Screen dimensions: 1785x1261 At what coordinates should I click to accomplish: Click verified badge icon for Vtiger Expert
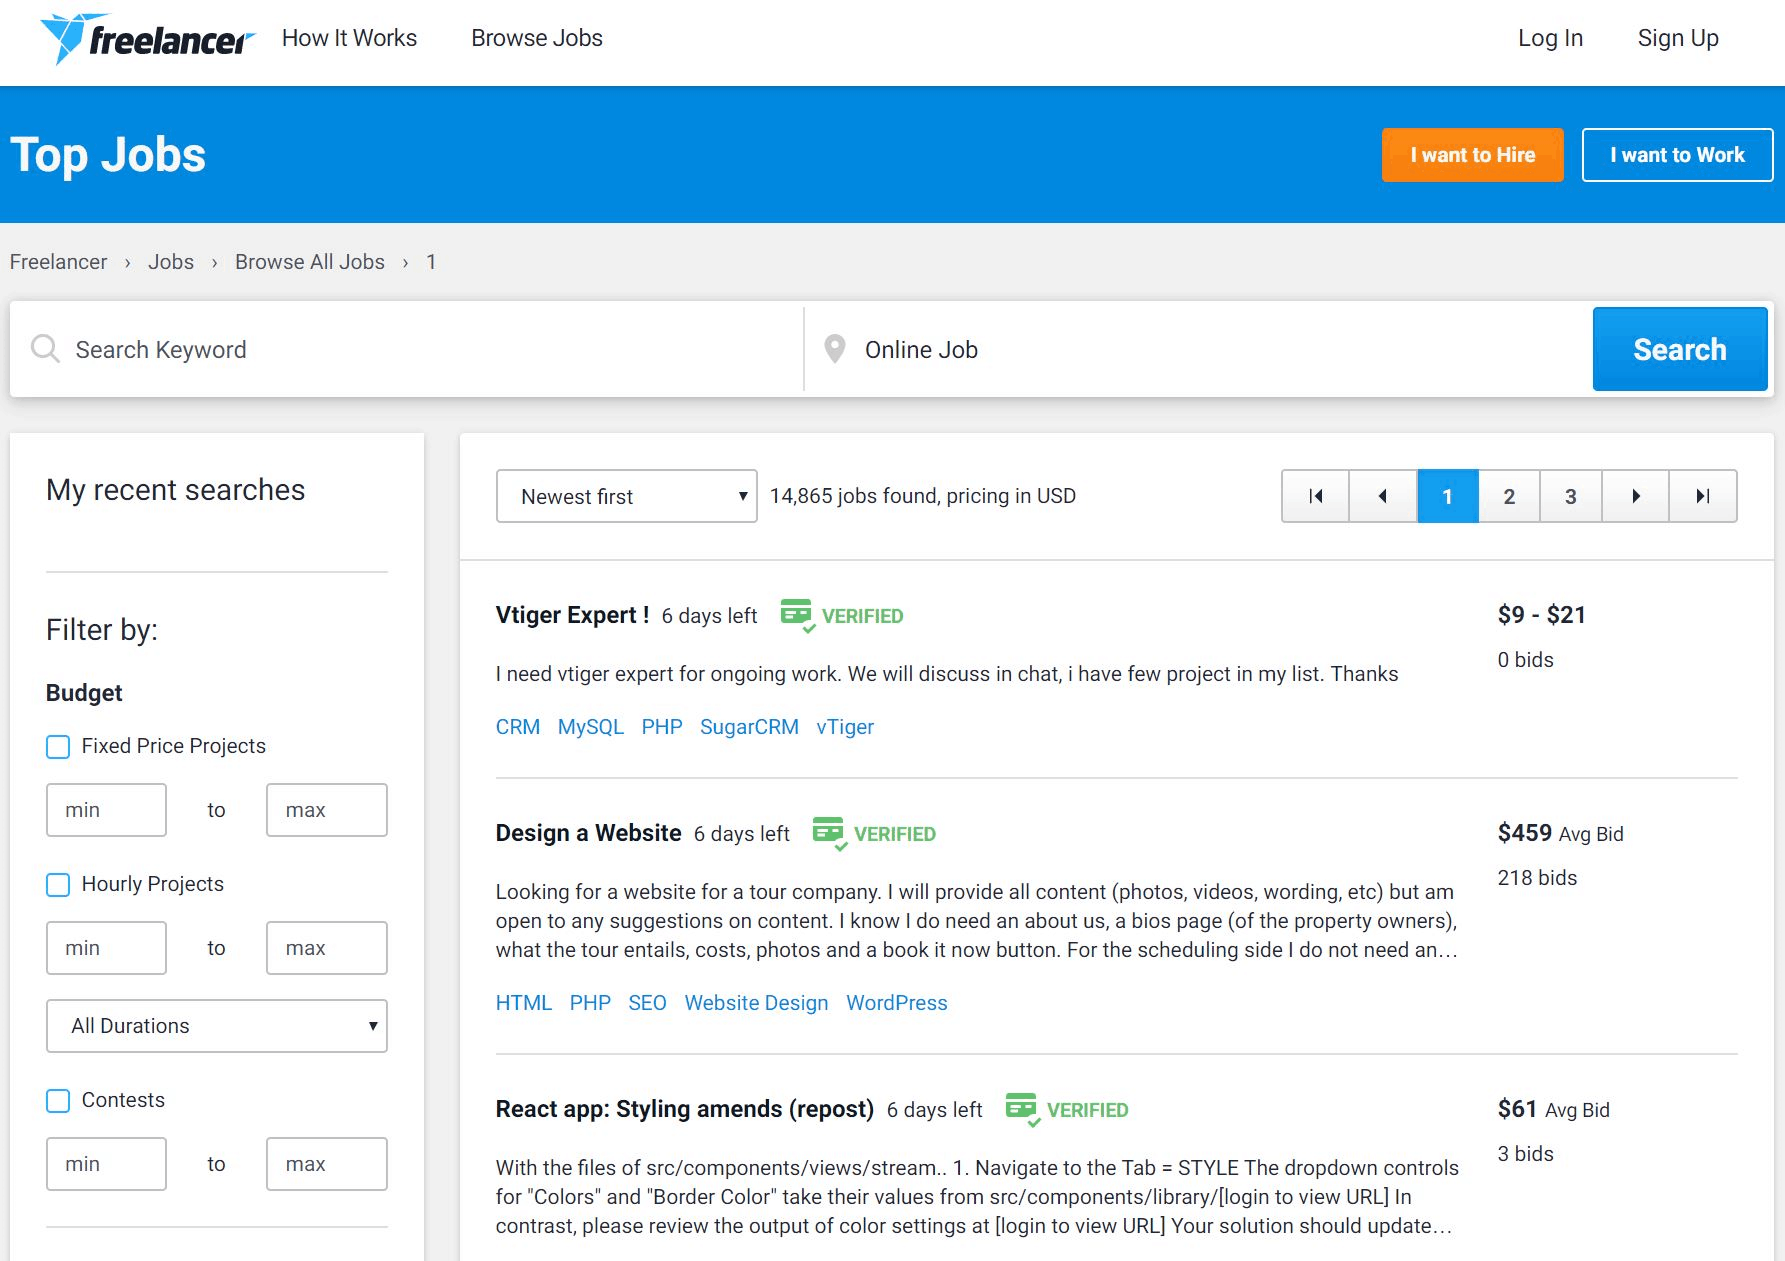[x=798, y=616]
